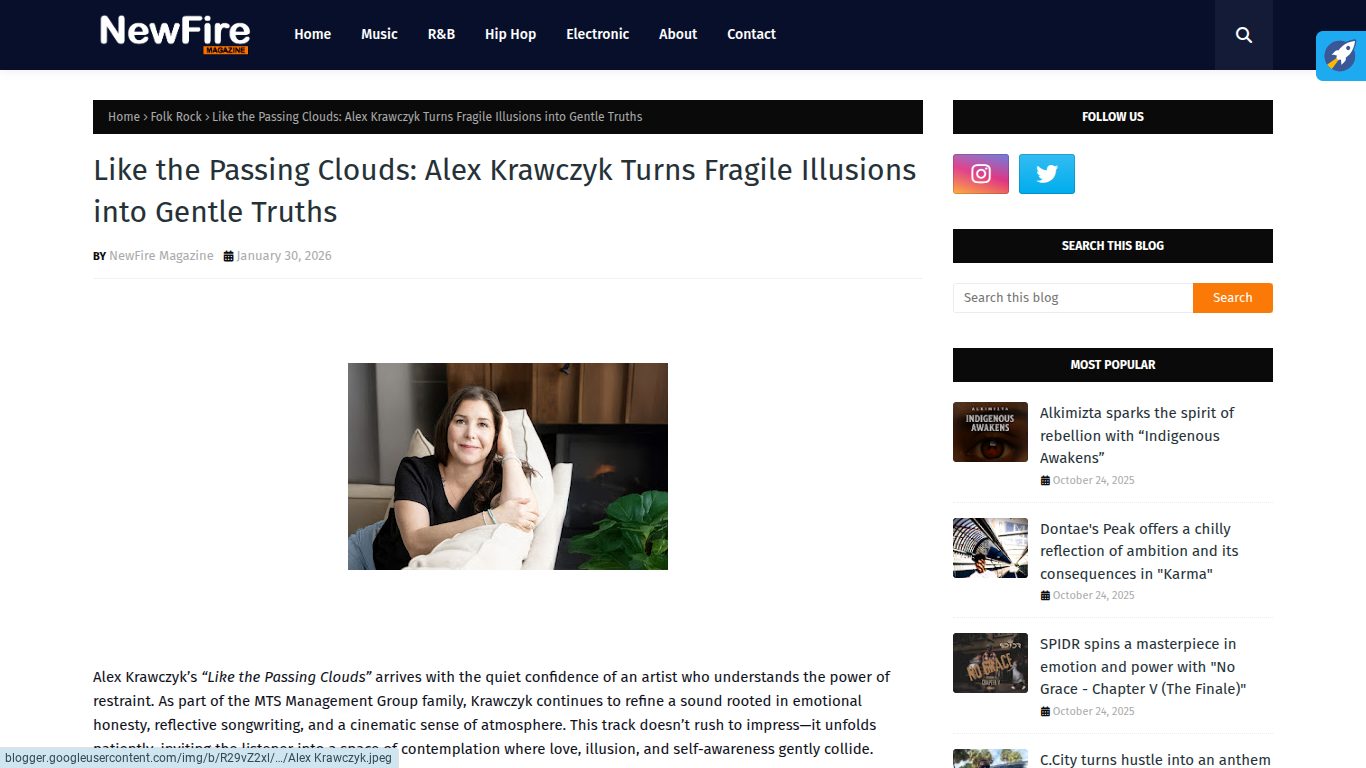Open the Dontae's Peak Karma thumbnail

pyautogui.click(x=990, y=548)
